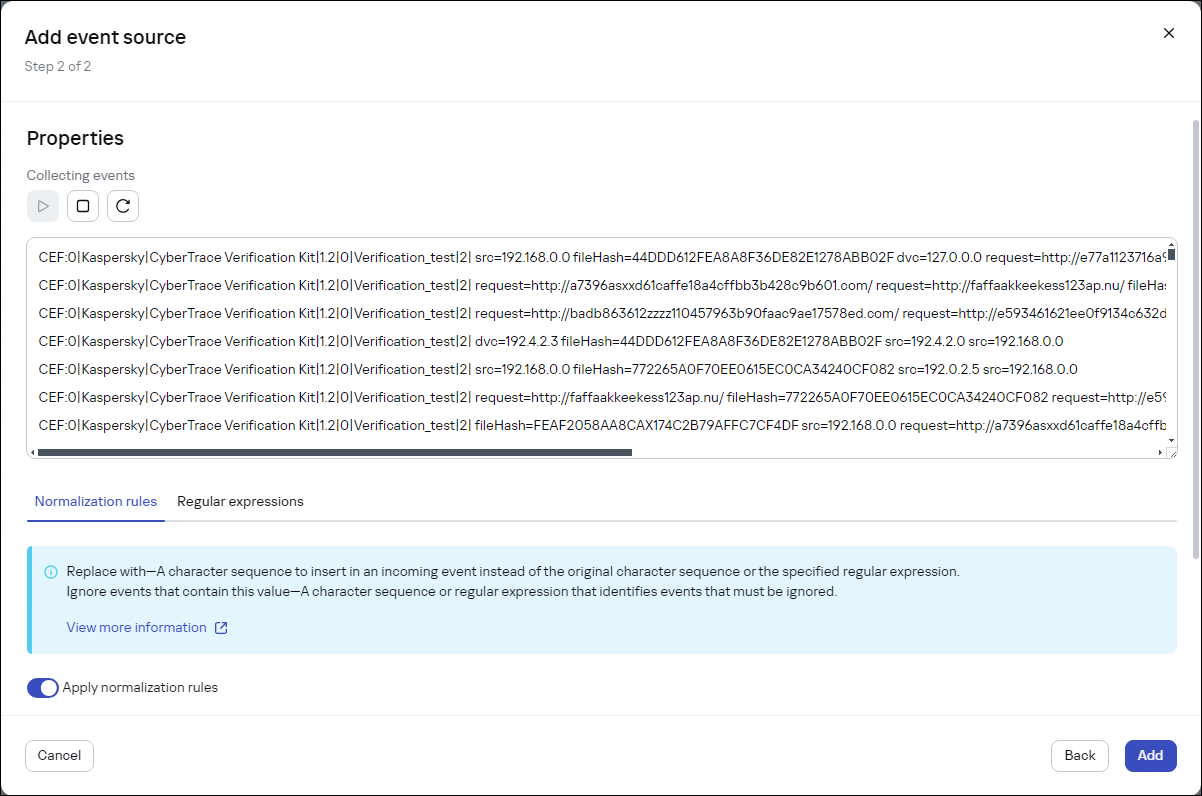Restart event collection via the refresh icon
This screenshot has height=796, width=1202.
(123, 206)
